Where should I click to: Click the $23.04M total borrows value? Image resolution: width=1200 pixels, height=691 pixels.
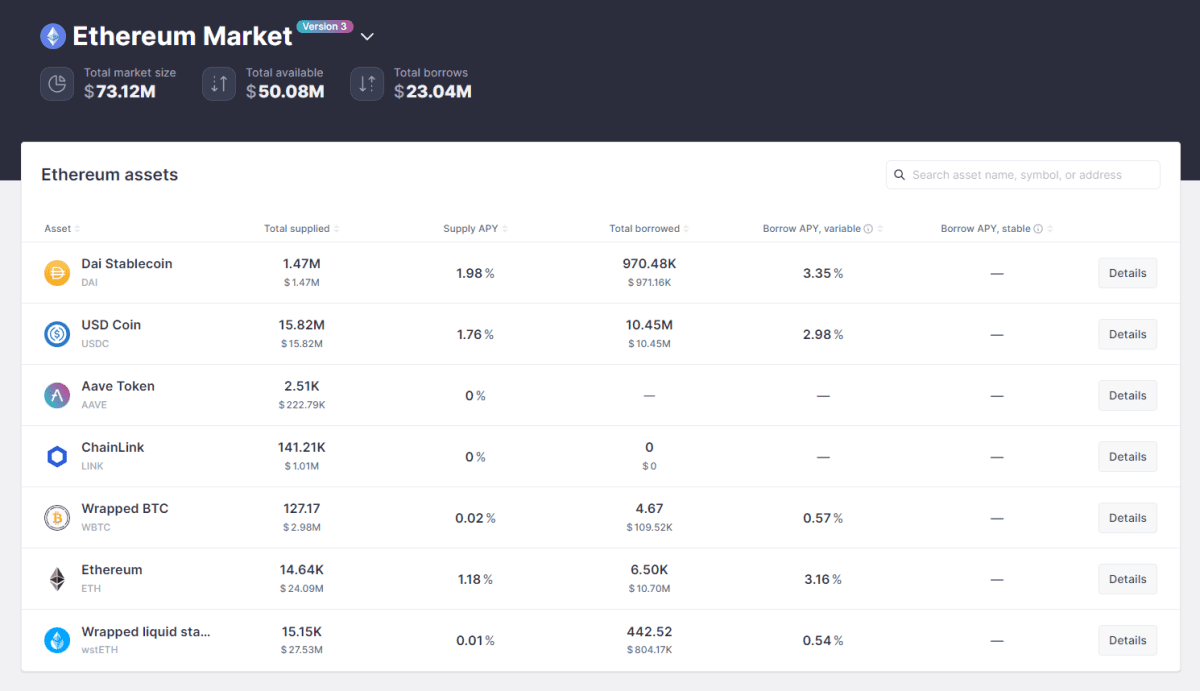click(x=433, y=92)
